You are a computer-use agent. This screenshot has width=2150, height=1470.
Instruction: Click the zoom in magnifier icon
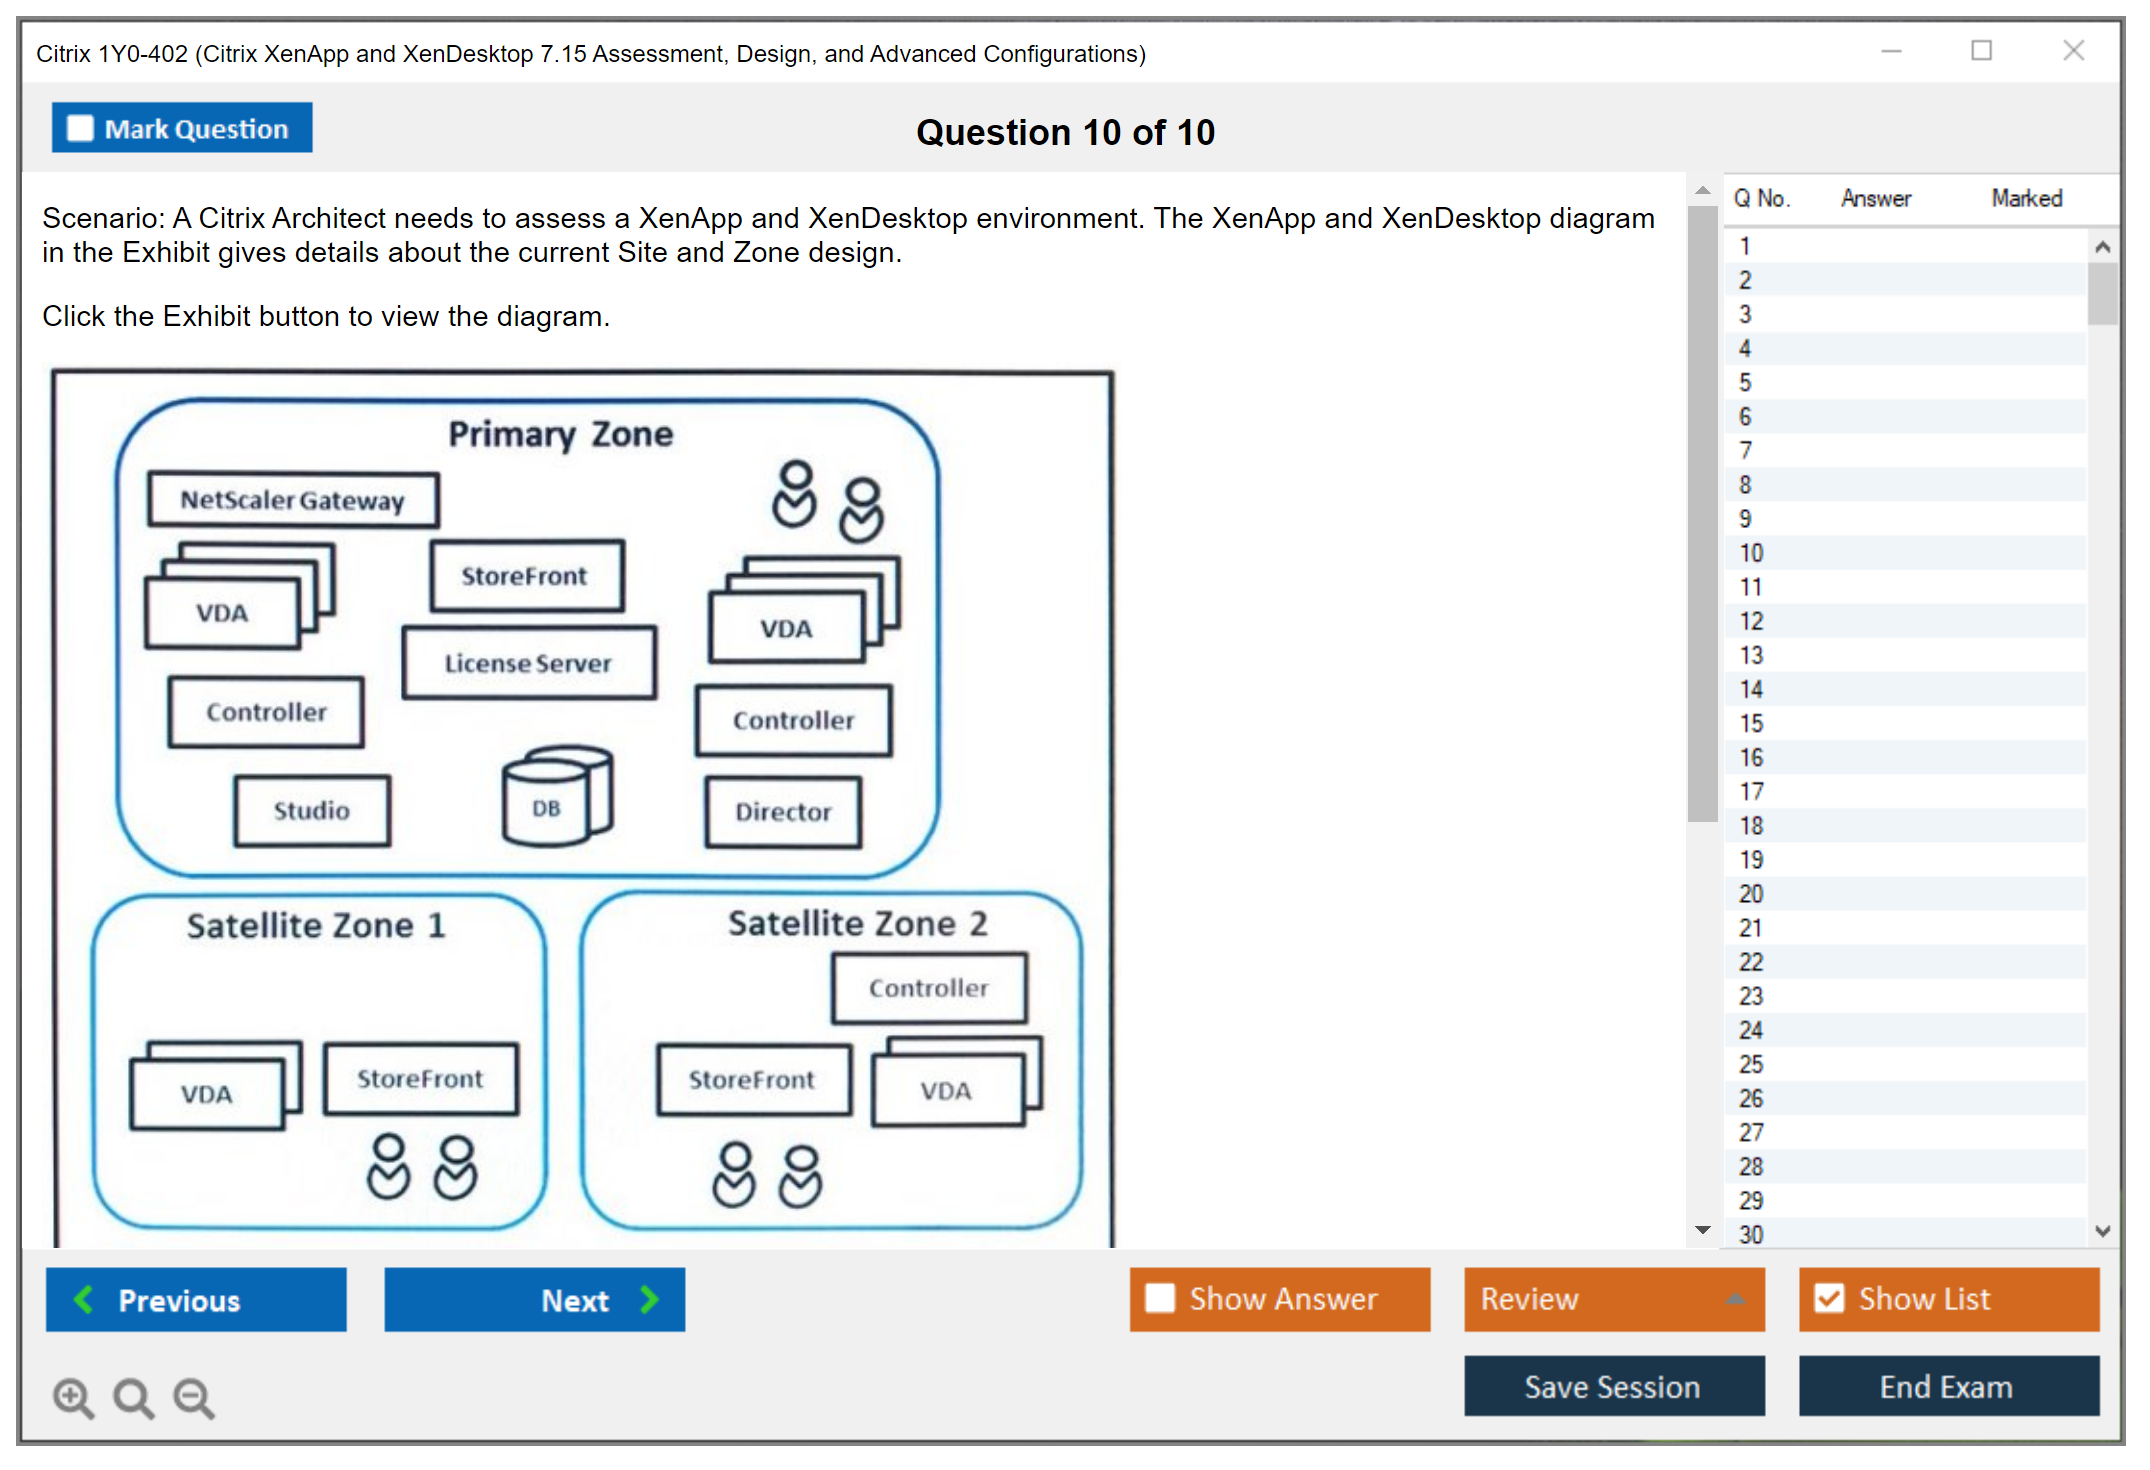pos(73,1397)
